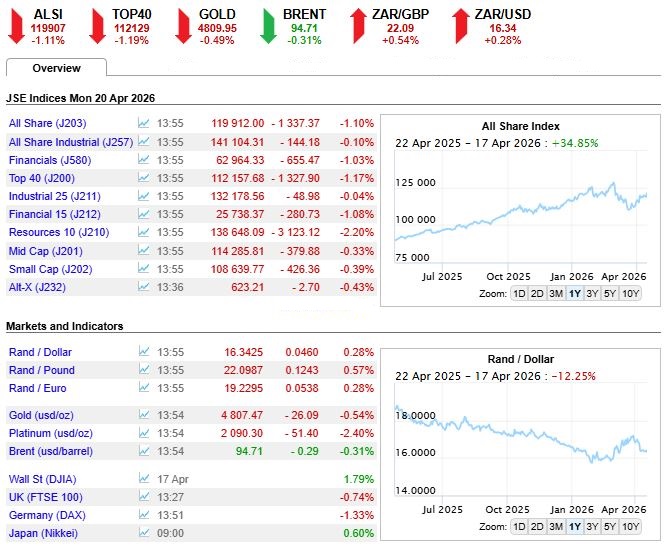The height and width of the screenshot is (546, 669).
Task: Select 3M zoom on All Share Index chart
Action: (556, 293)
